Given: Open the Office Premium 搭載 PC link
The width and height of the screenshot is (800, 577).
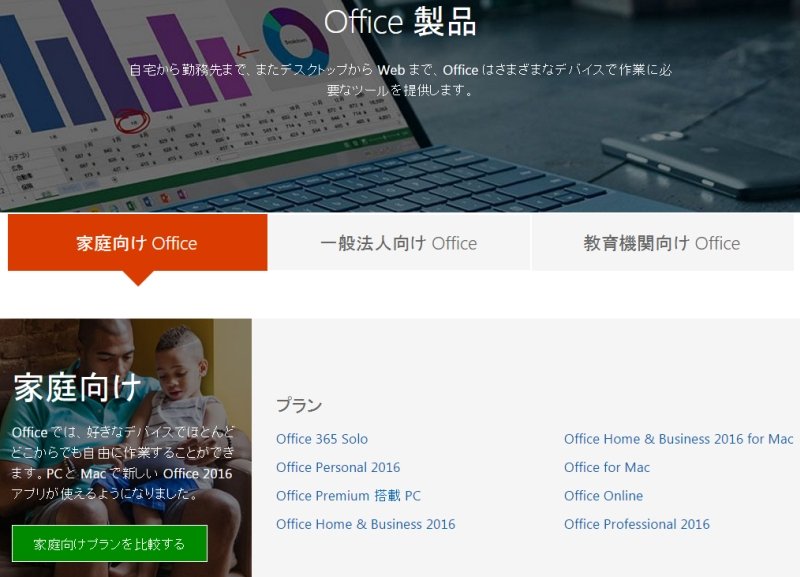Looking at the screenshot, I should 348,495.
